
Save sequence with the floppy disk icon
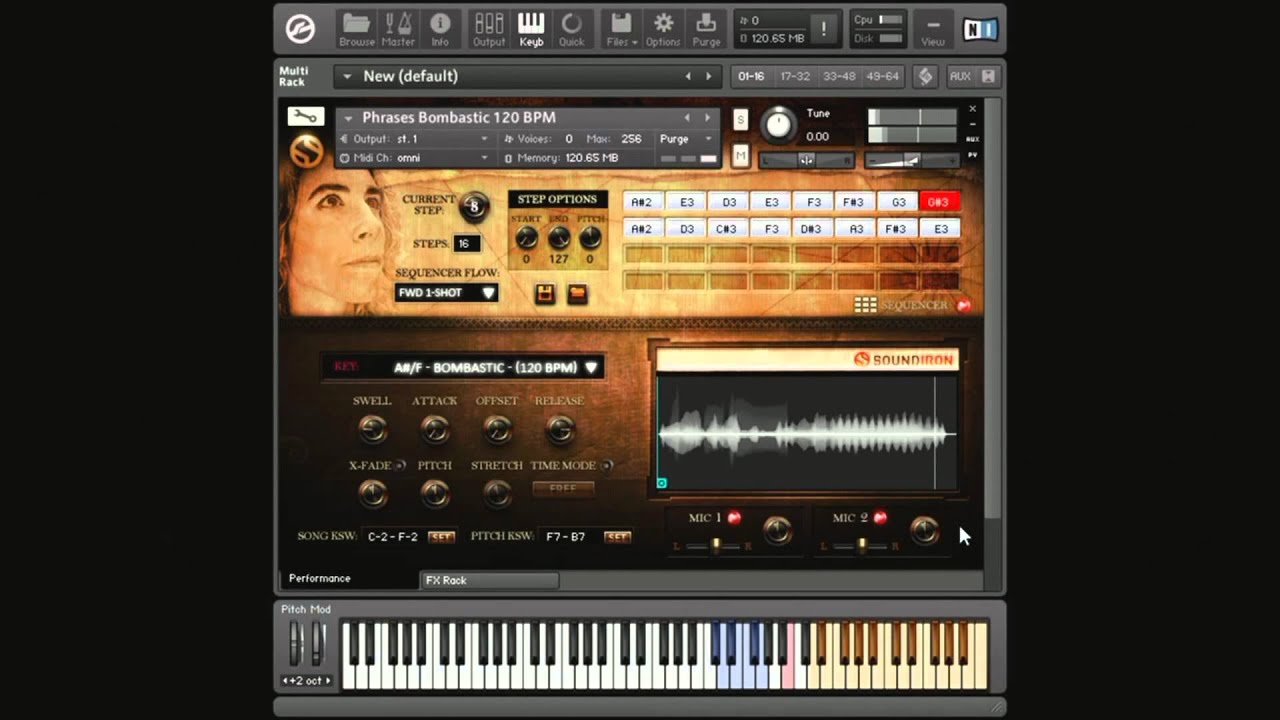pyautogui.click(x=545, y=293)
